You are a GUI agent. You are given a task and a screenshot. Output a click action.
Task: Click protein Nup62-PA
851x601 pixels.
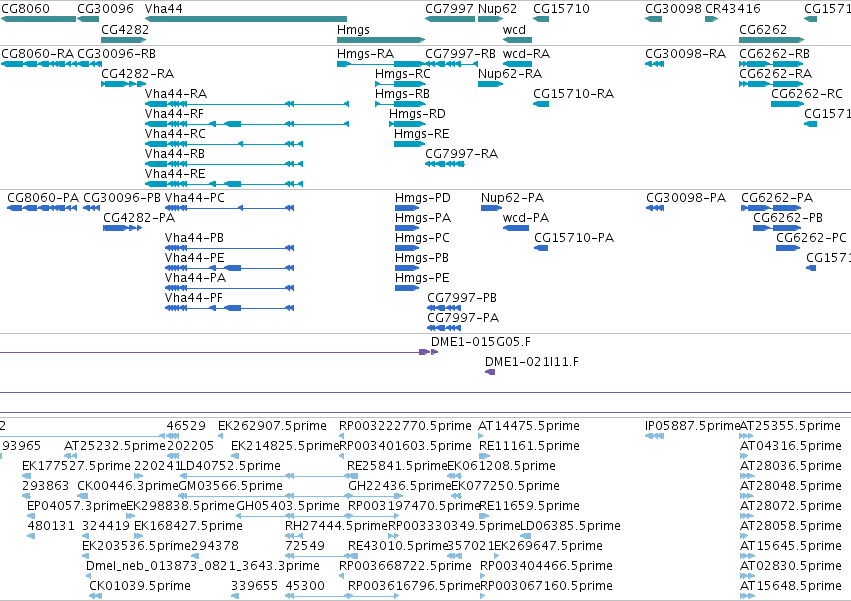click(x=512, y=198)
